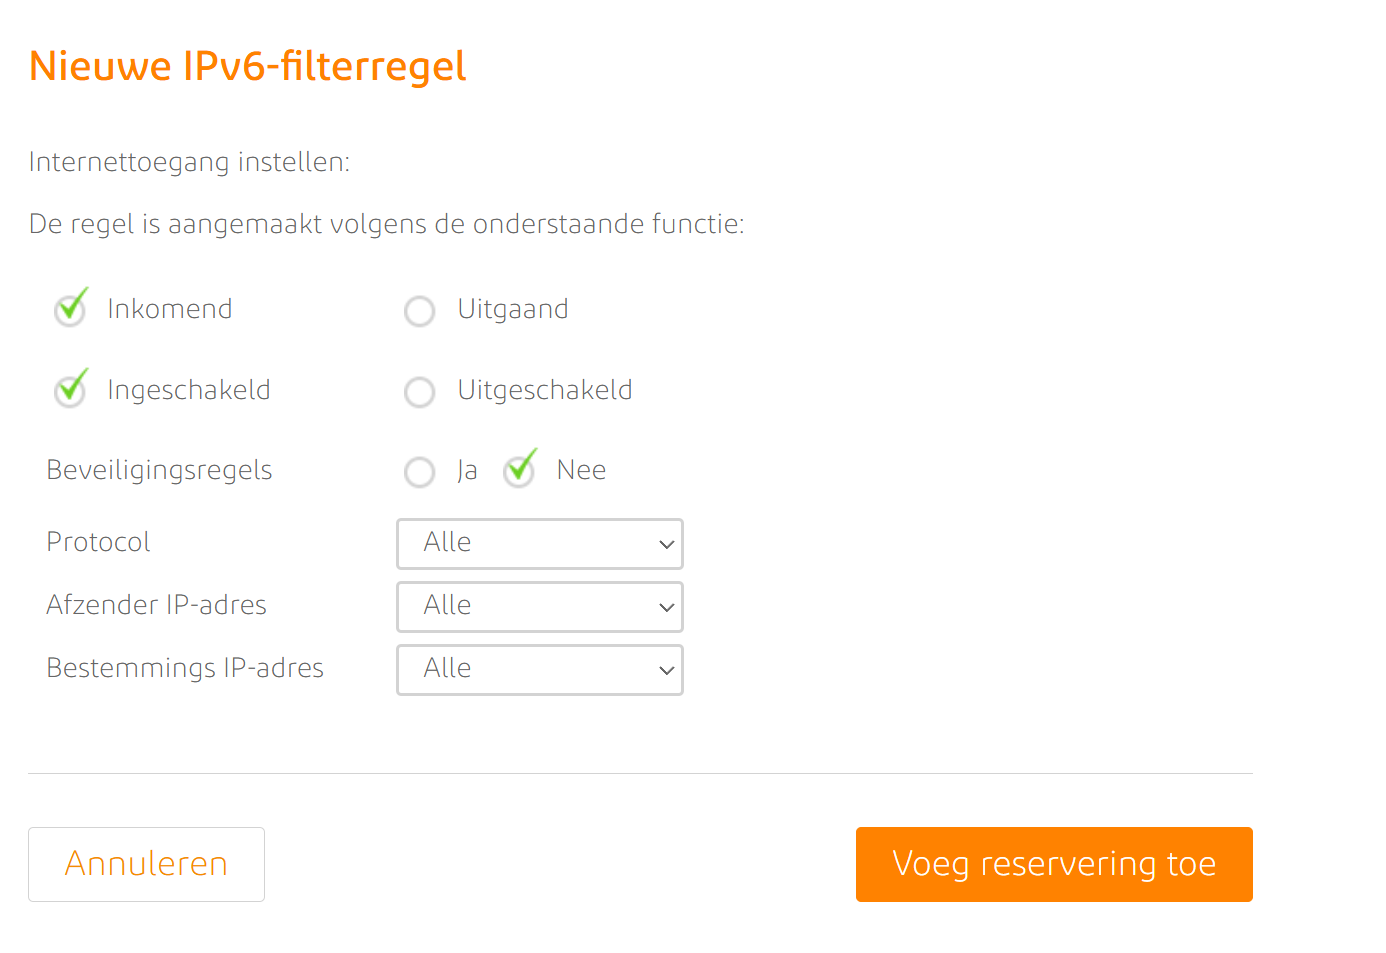Screen dimensions: 1386x953
Task: Click the Nieuwe IPv6-filterregel heading
Action: [248, 67]
